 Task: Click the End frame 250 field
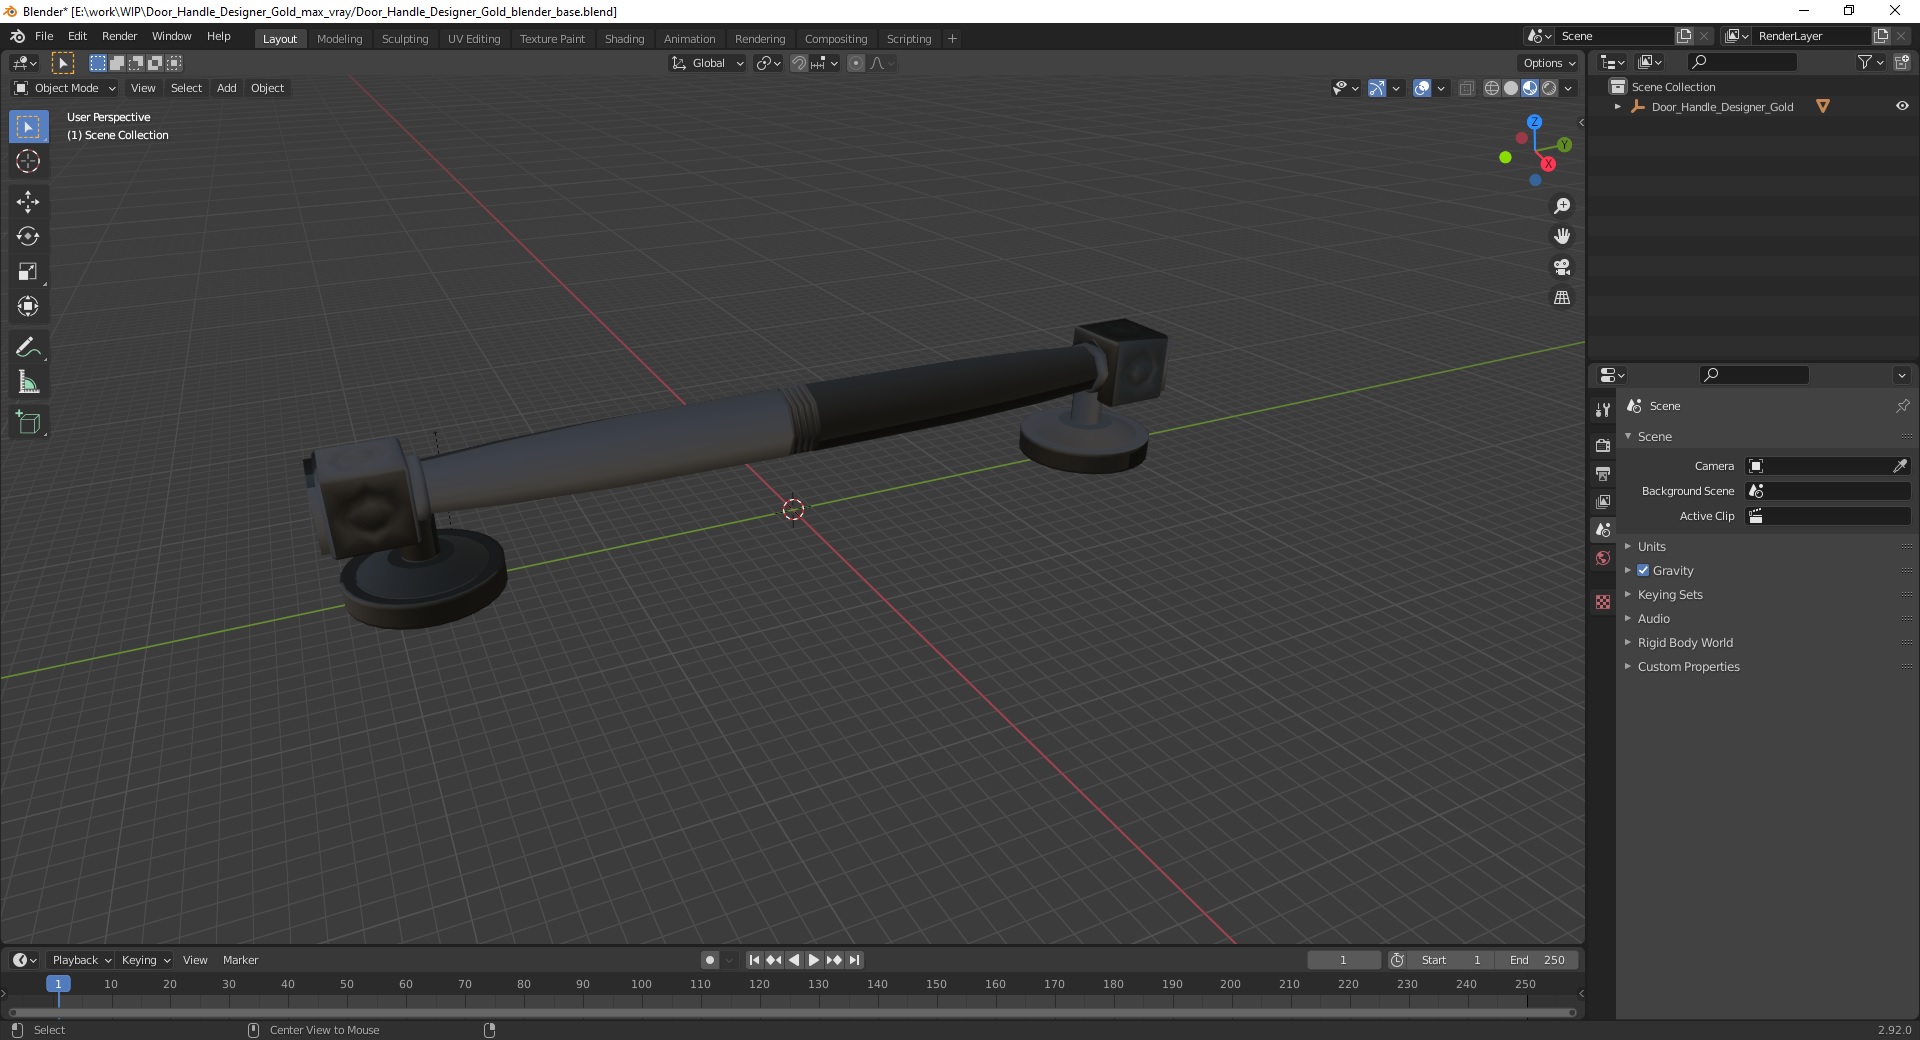tap(1538, 960)
